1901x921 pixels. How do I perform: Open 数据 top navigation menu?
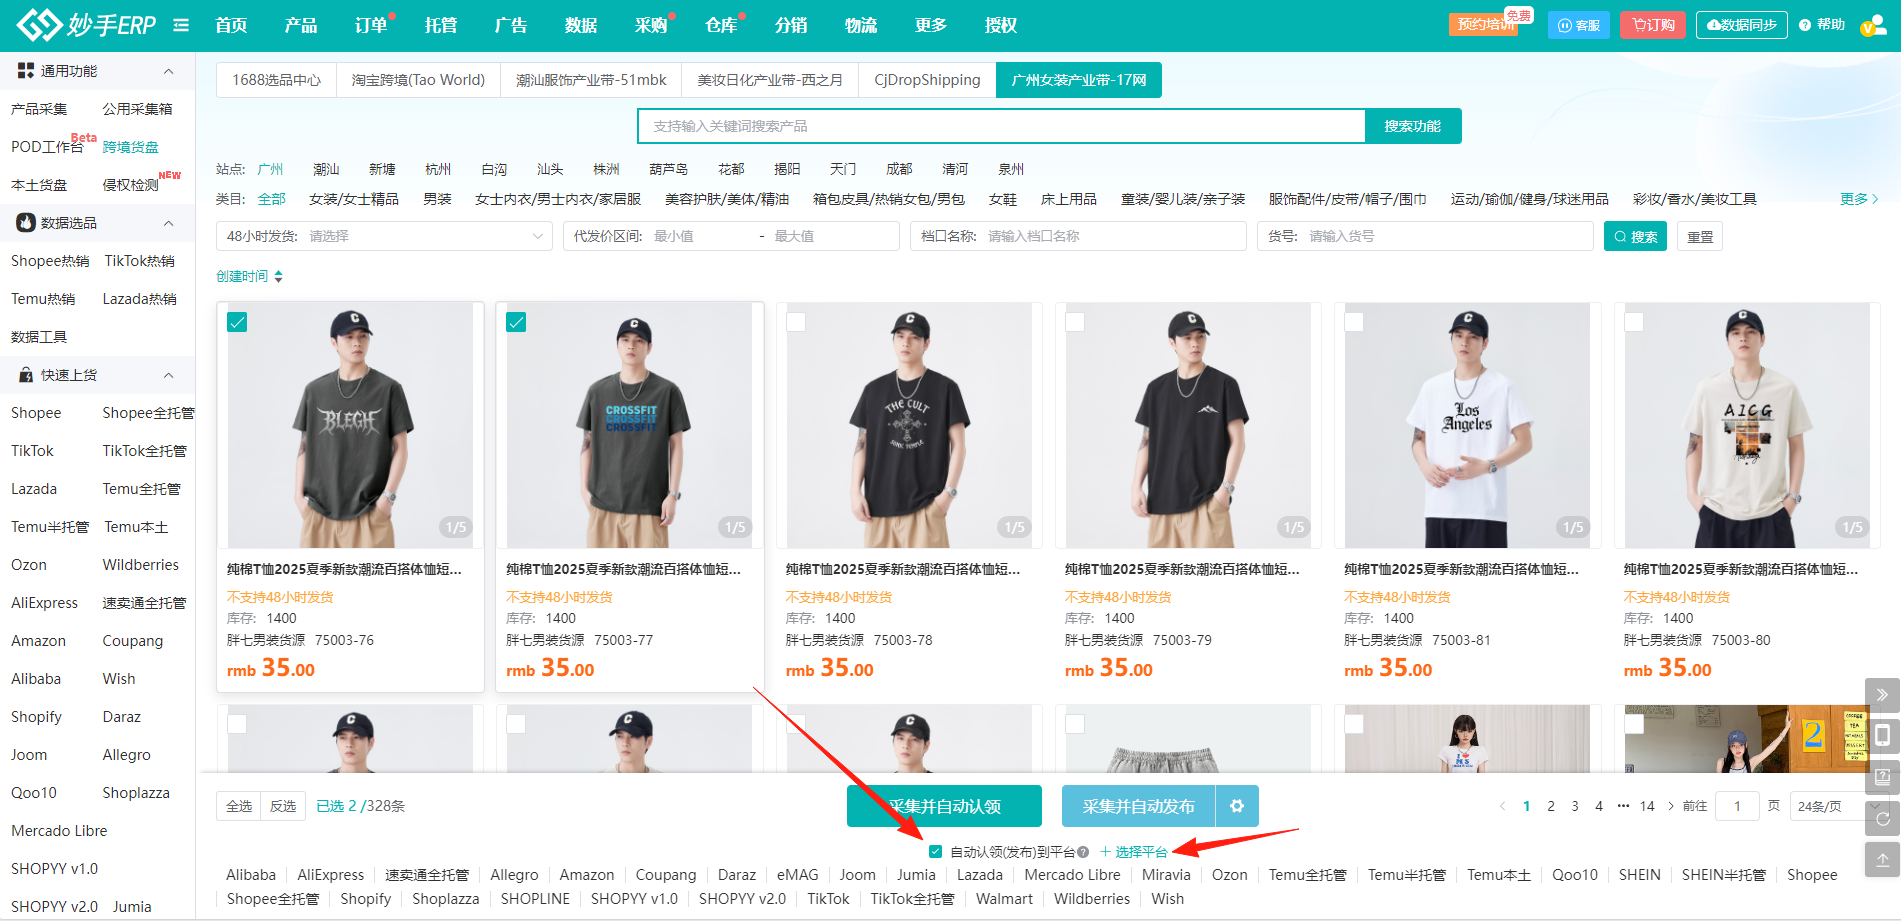[580, 25]
